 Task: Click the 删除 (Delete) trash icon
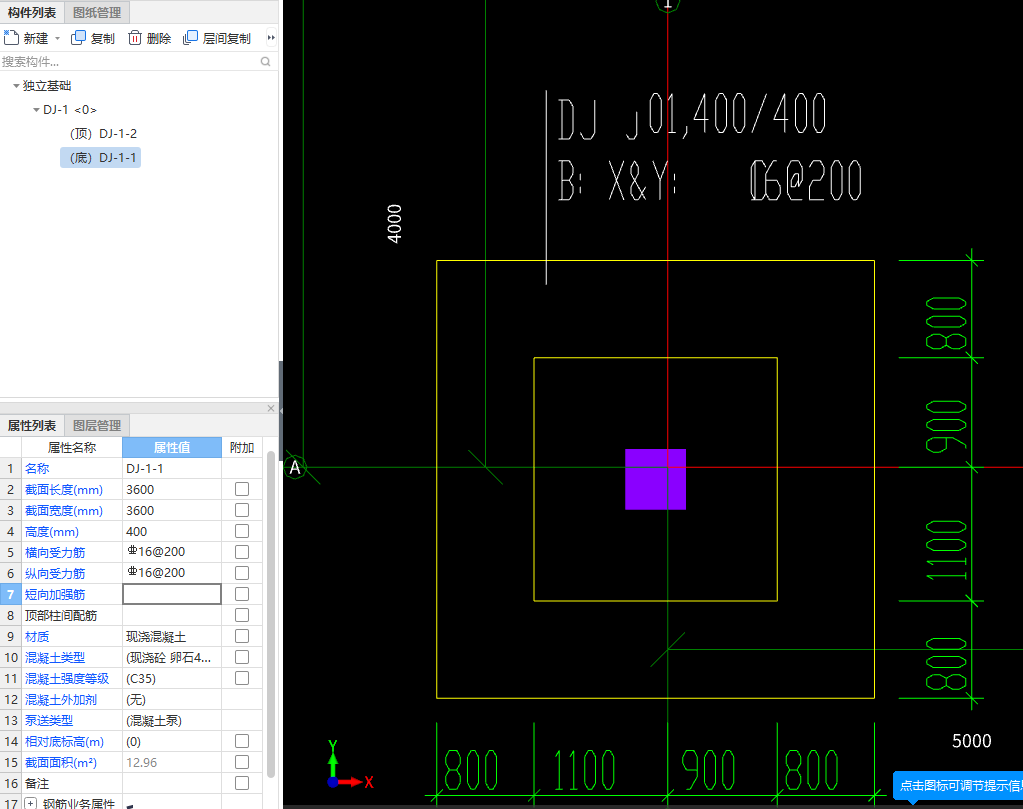(x=135, y=38)
